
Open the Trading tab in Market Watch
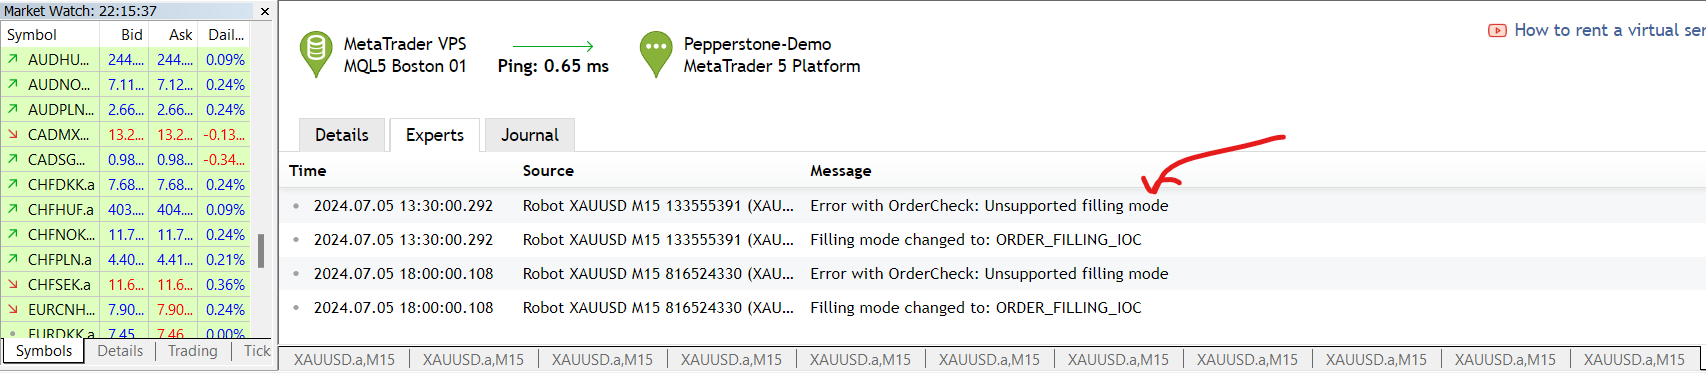pyautogui.click(x=193, y=351)
